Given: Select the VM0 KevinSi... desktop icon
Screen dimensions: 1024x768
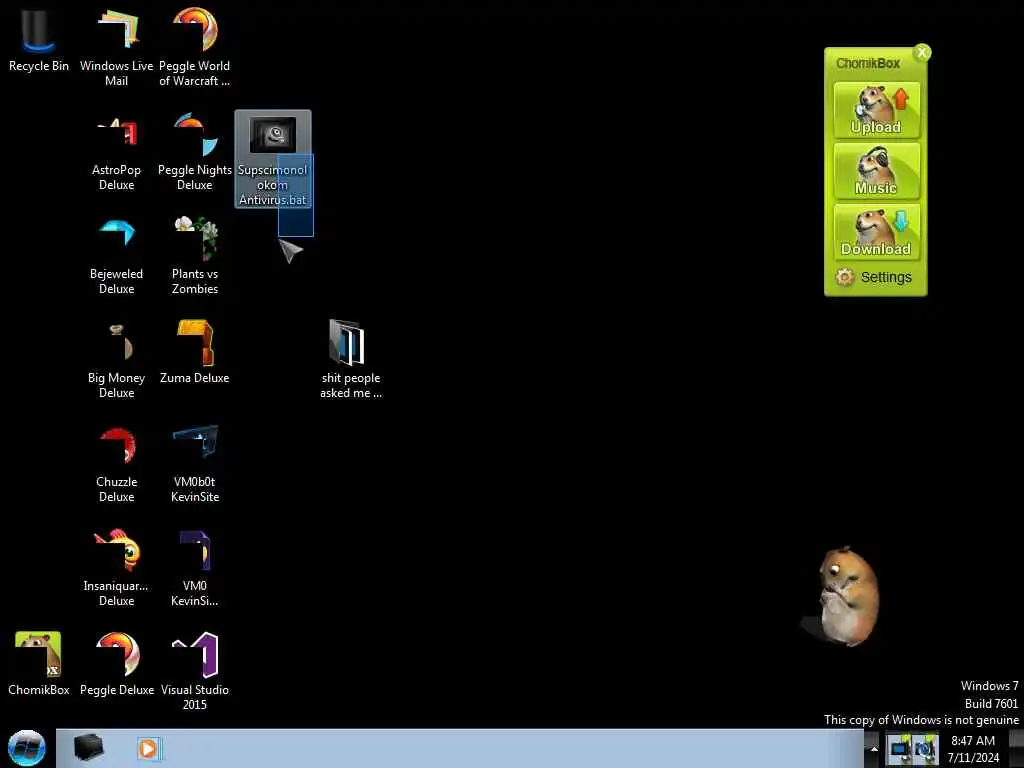Looking at the screenshot, I should [195, 567].
